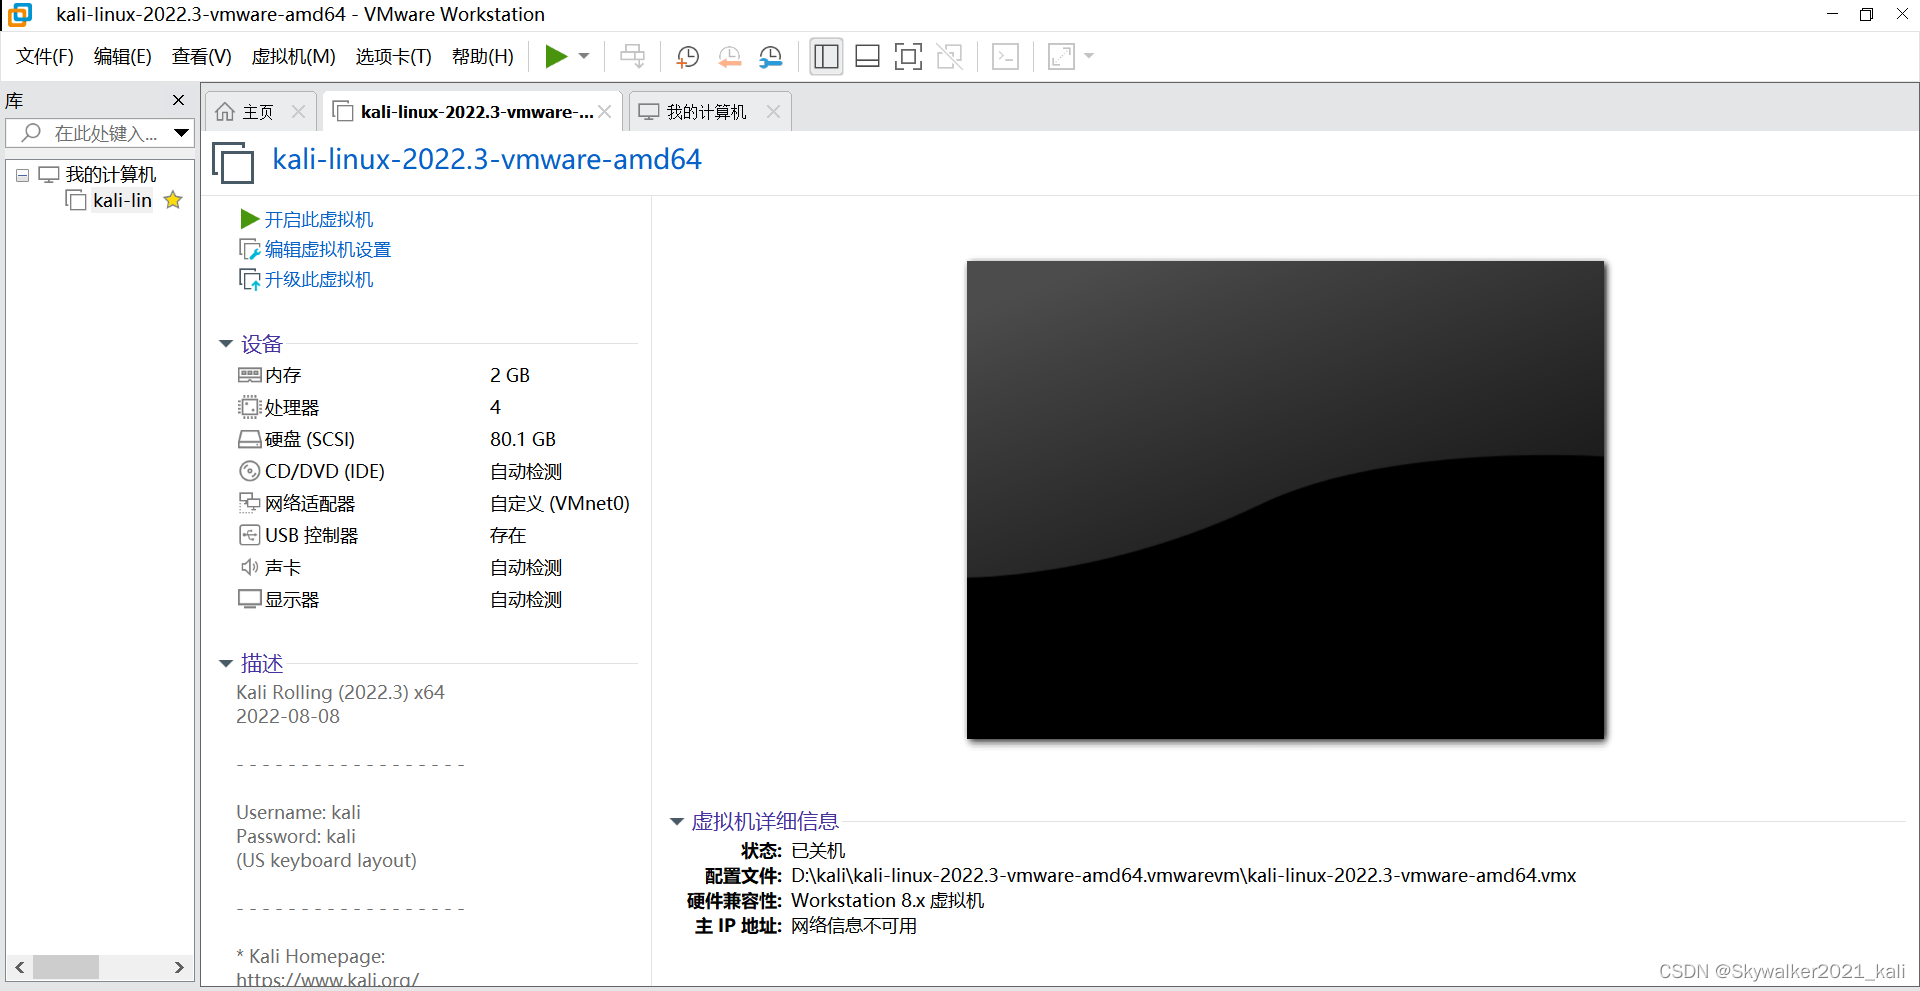Screen dimensions: 1920x991
Task: Toggle the thumbnail bar view icon
Action: tap(867, 57)
